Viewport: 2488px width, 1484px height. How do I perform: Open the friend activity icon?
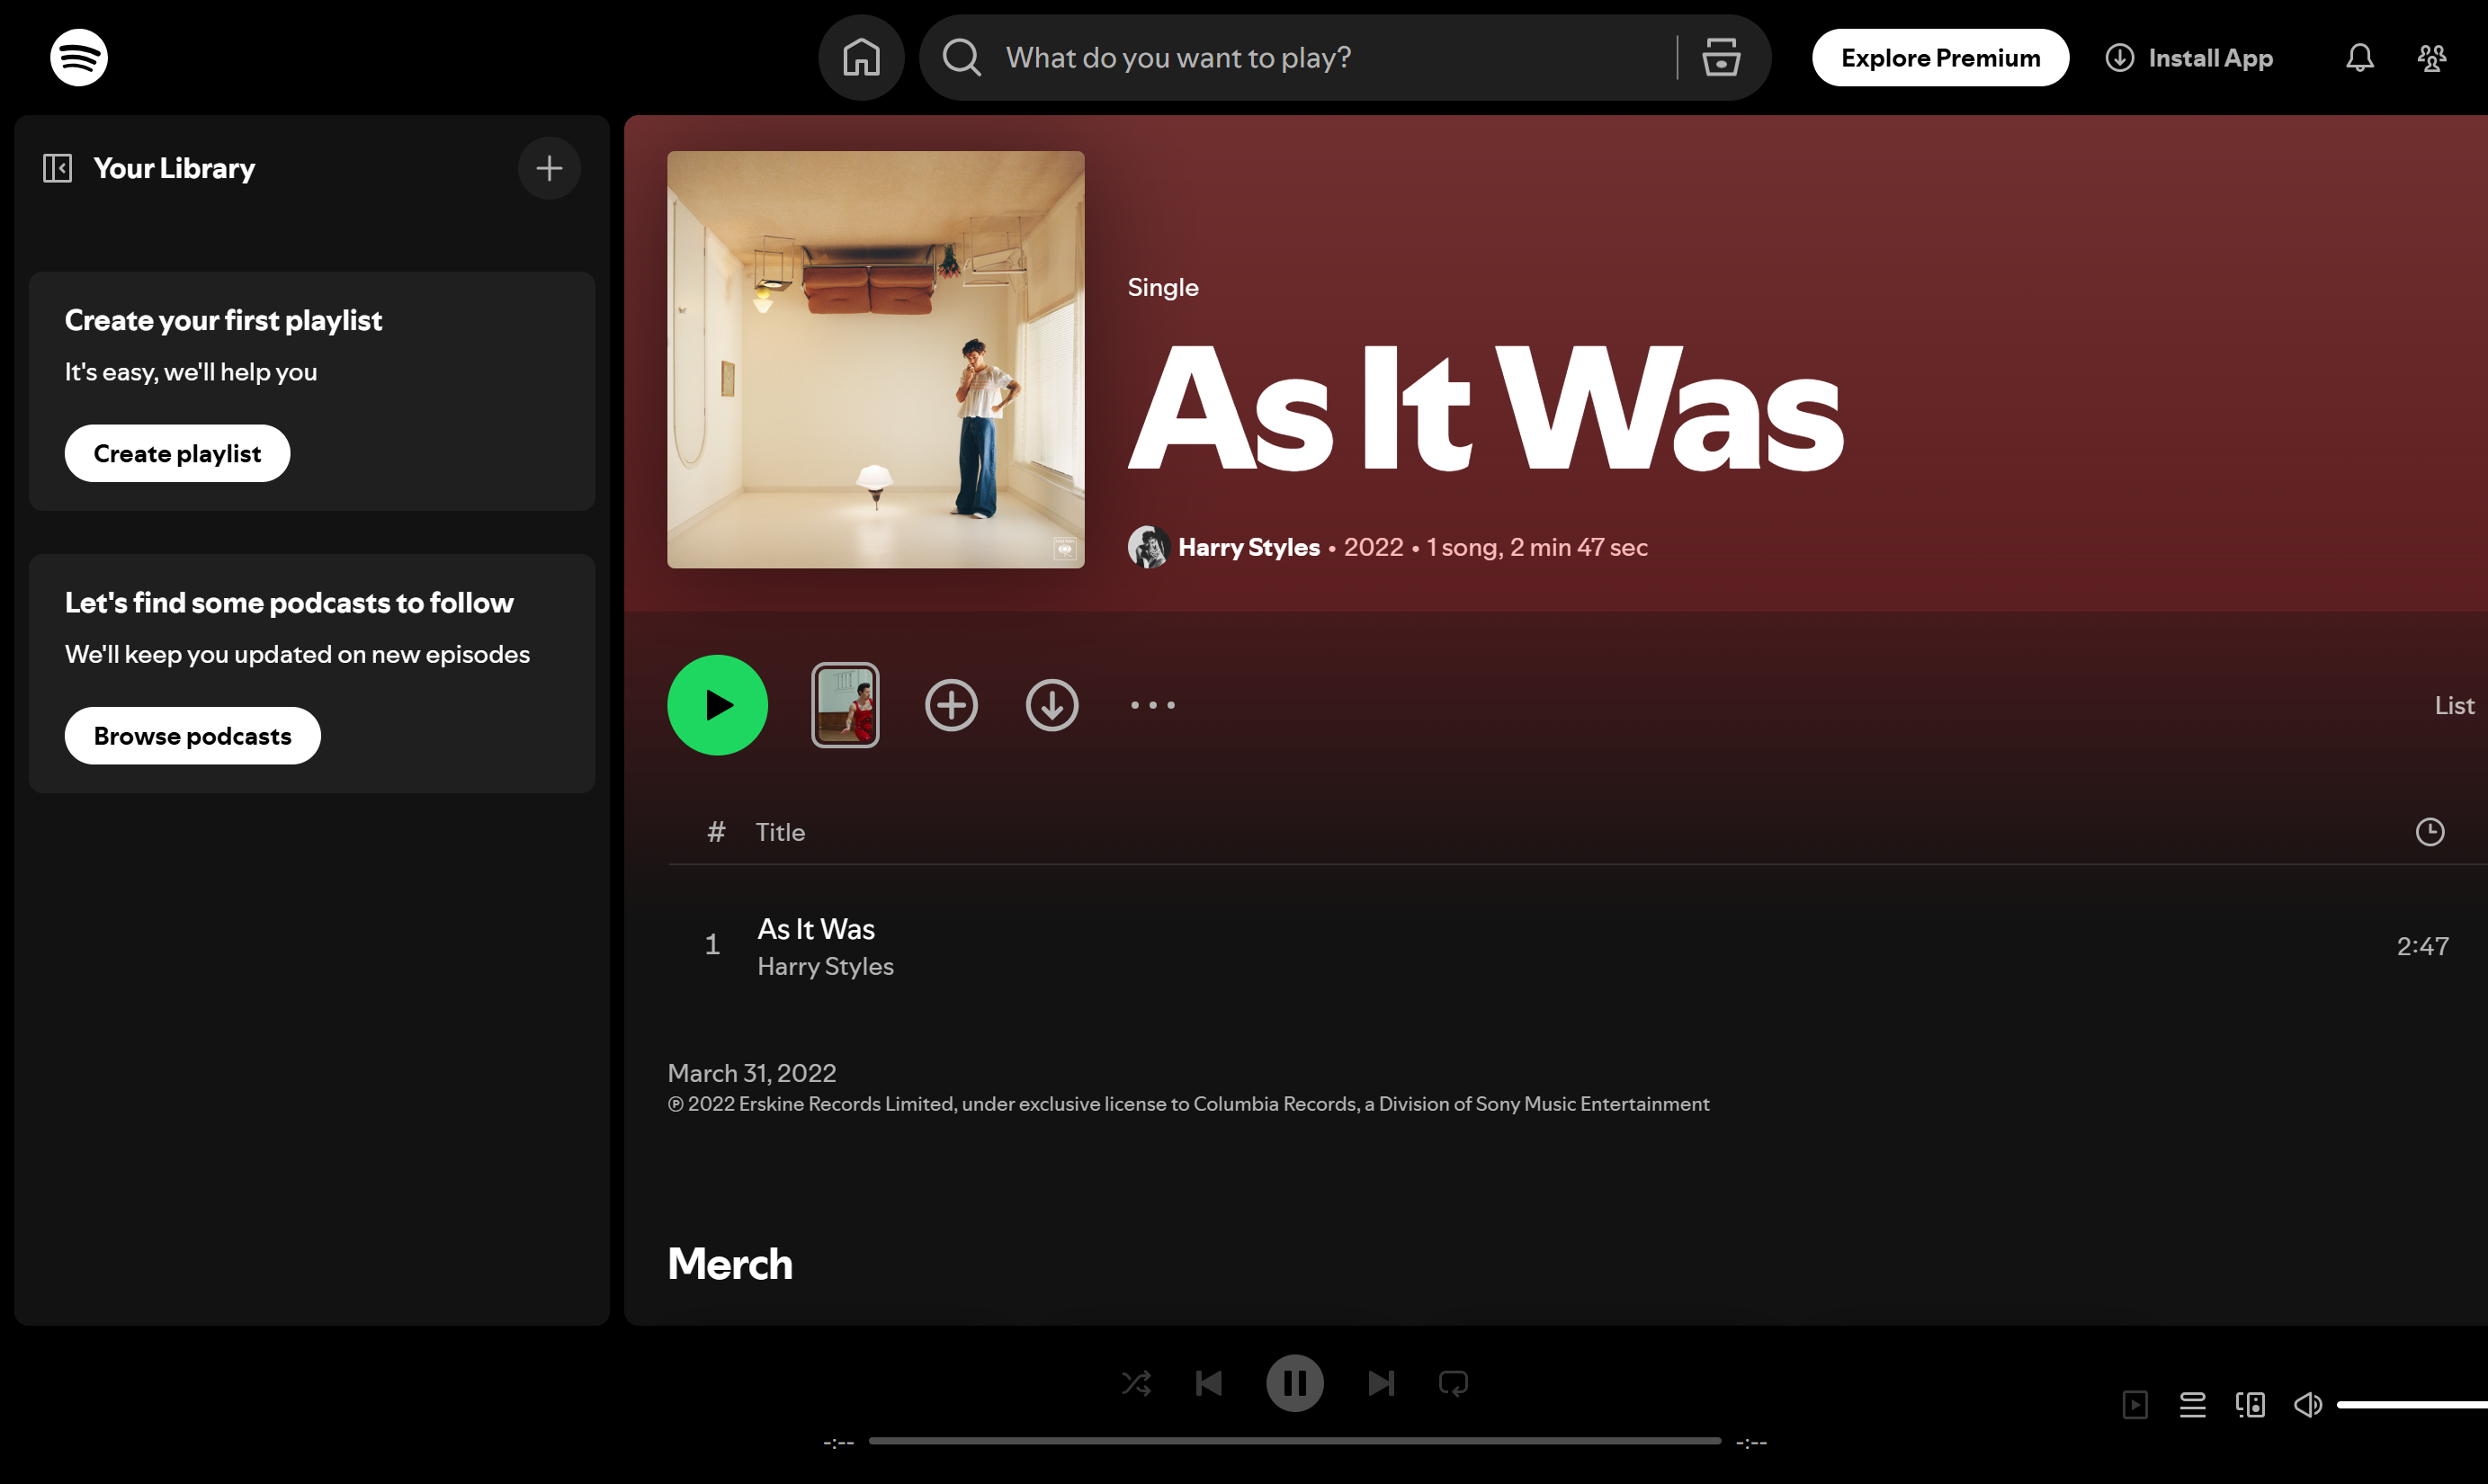(x=2432, y=57)
